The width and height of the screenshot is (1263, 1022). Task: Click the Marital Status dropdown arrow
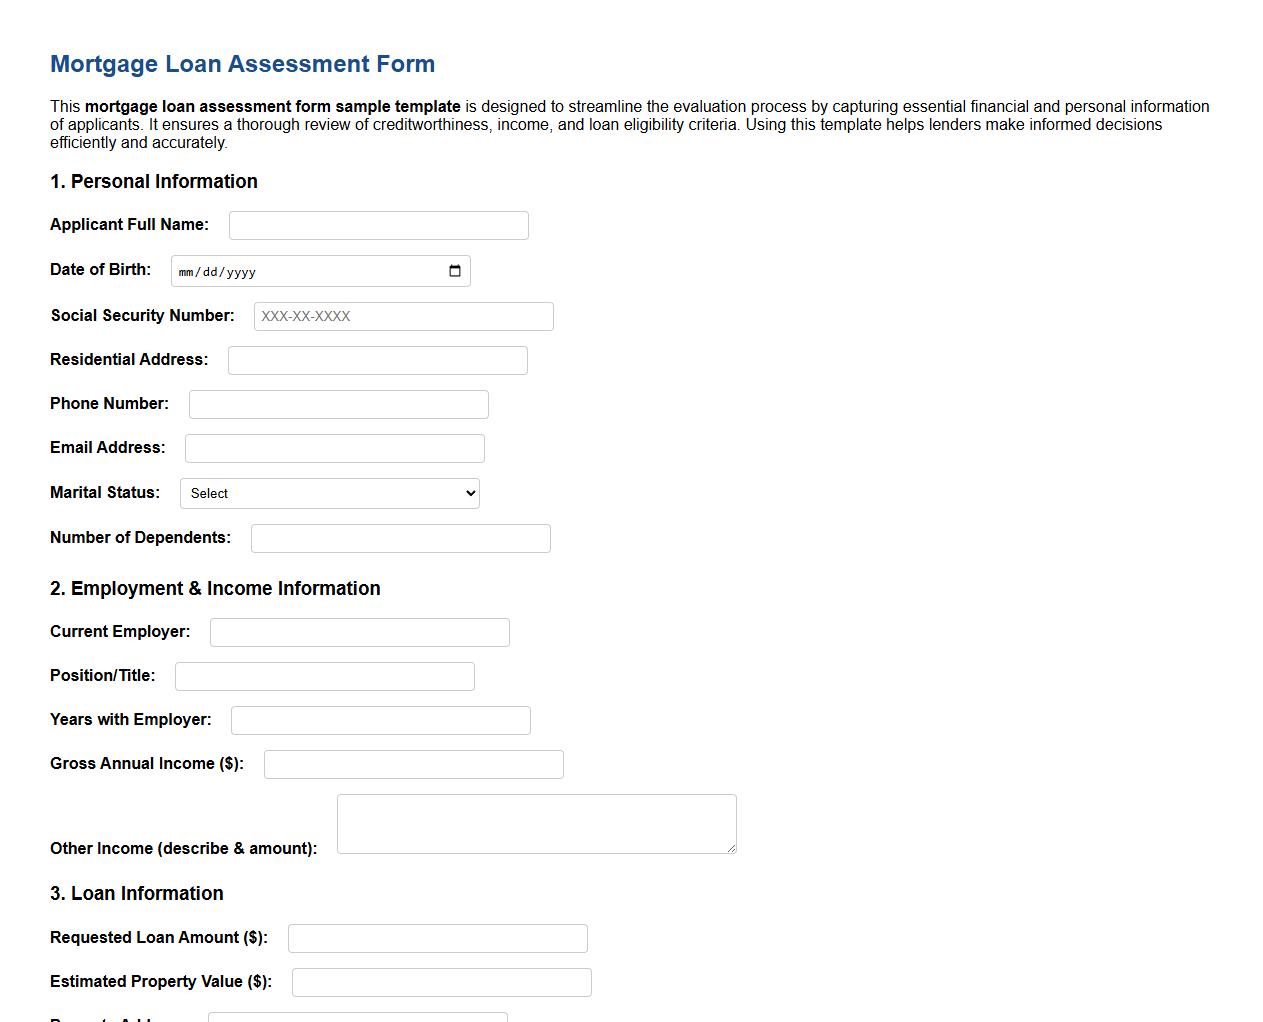coord(468,493)
